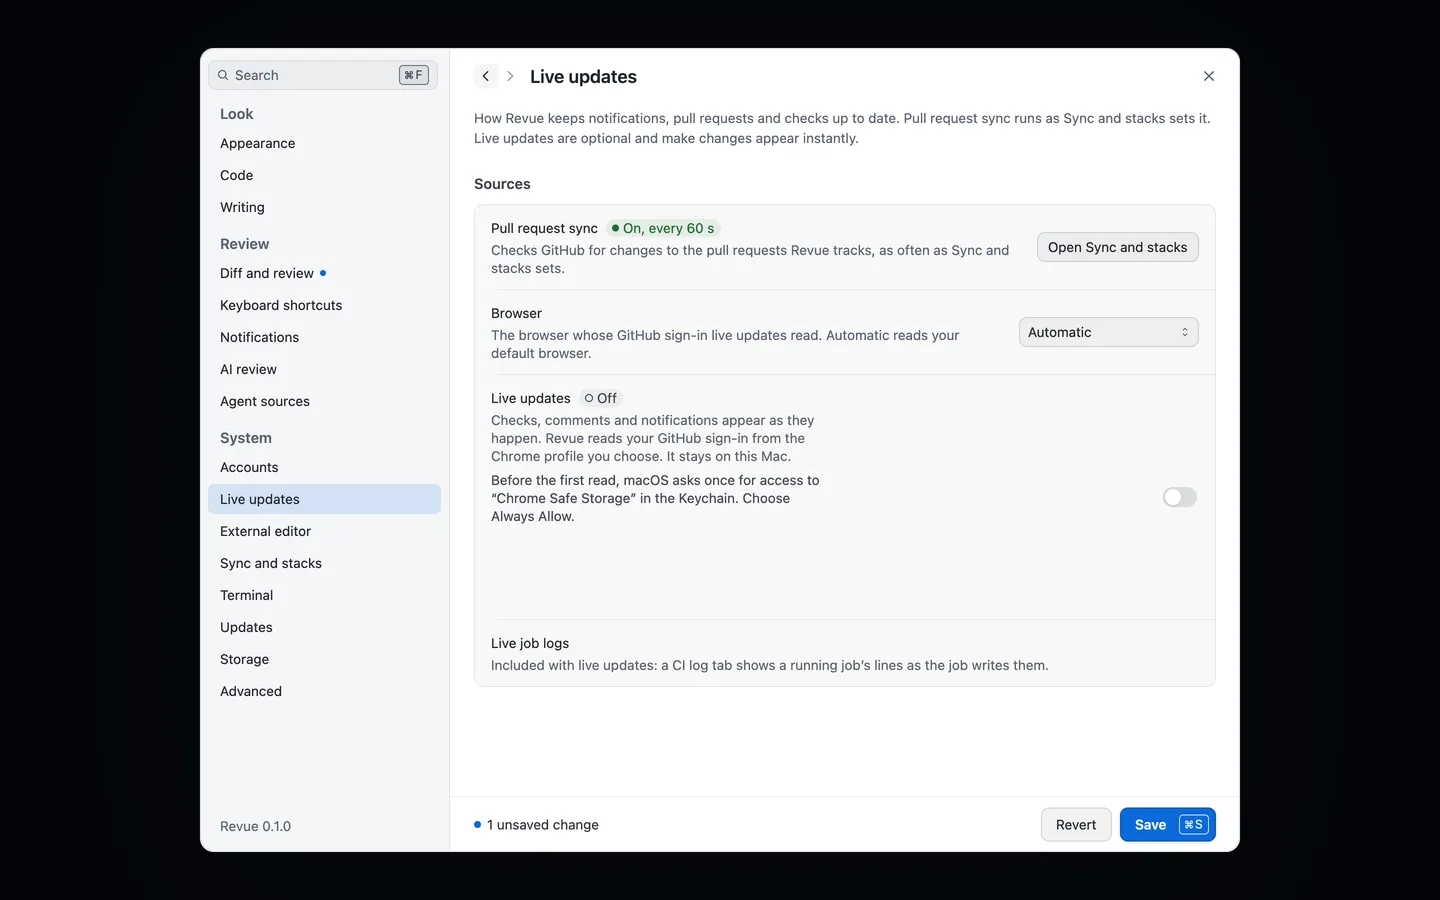Click the ⌘S shortcut badge on Save
The height and width of the screenshot is (900, 1440).
pyautogui.click(x=1194, y=824)
